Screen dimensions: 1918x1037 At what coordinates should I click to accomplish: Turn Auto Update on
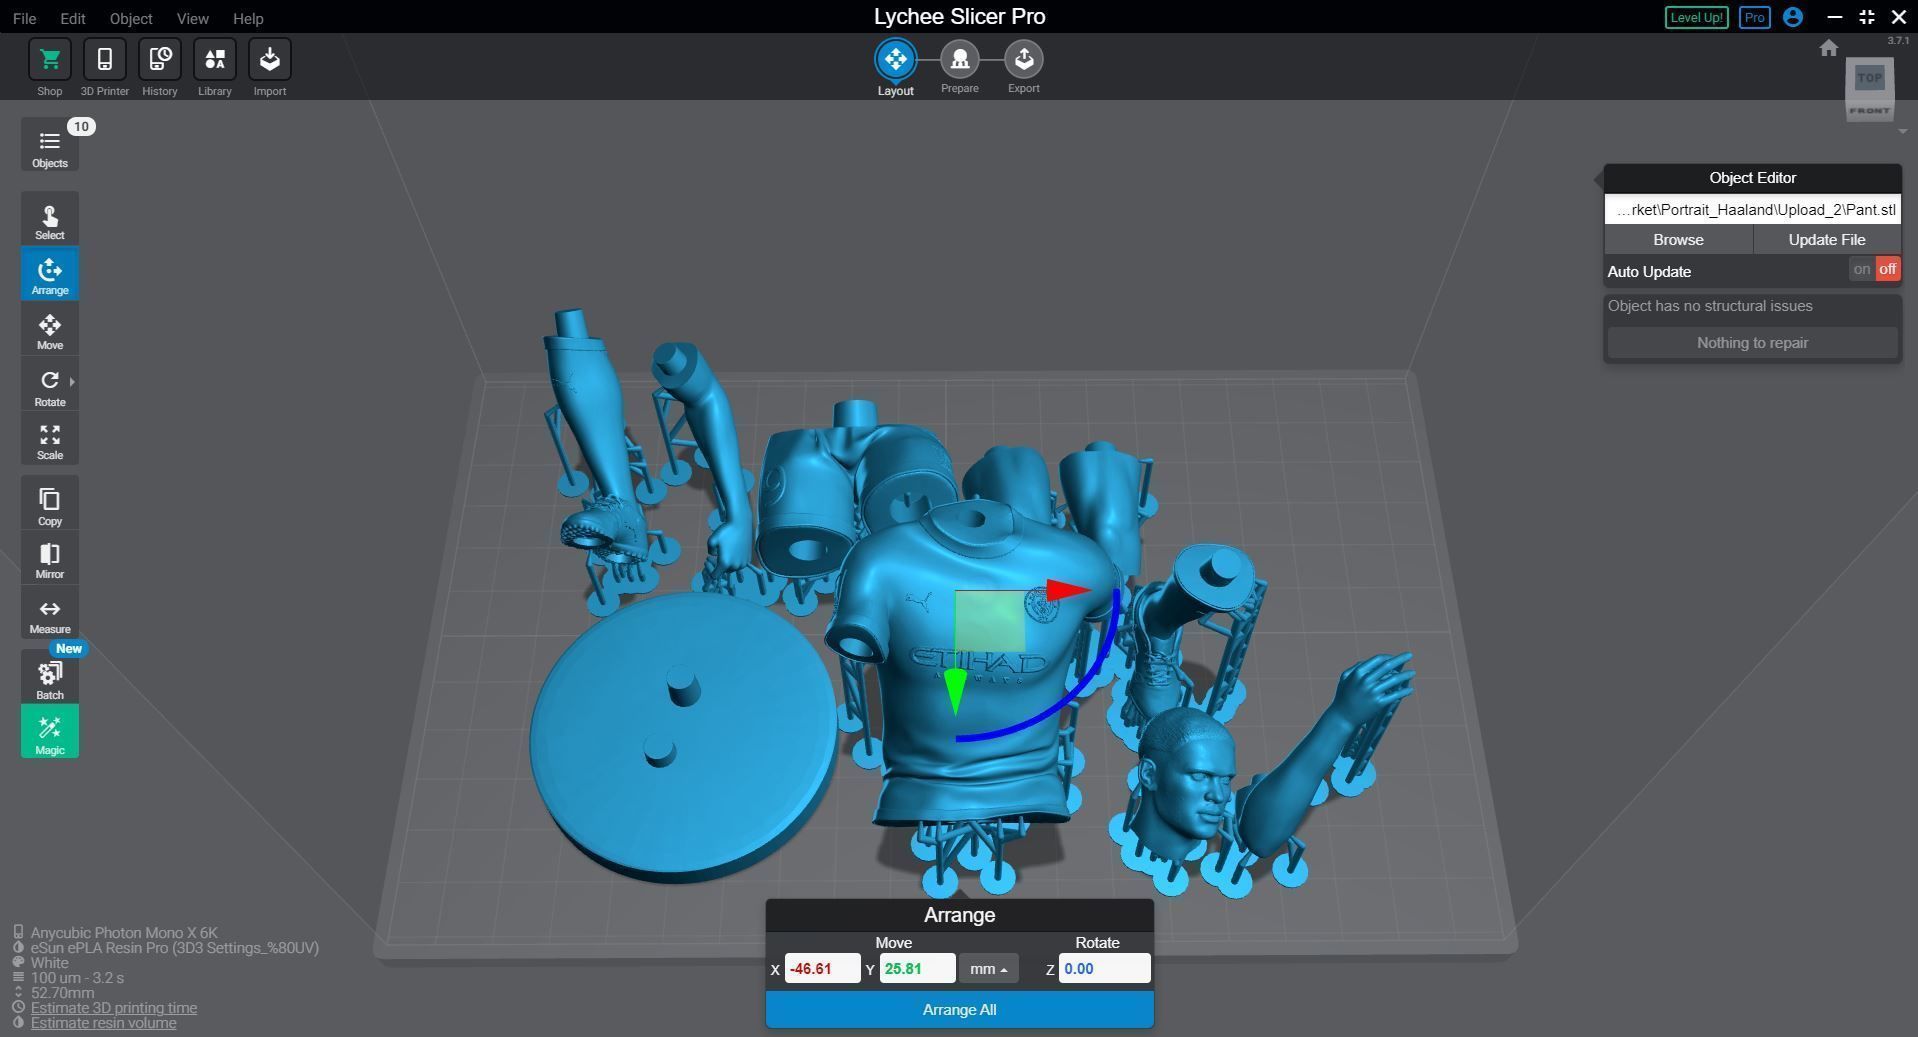point(1861,270)
